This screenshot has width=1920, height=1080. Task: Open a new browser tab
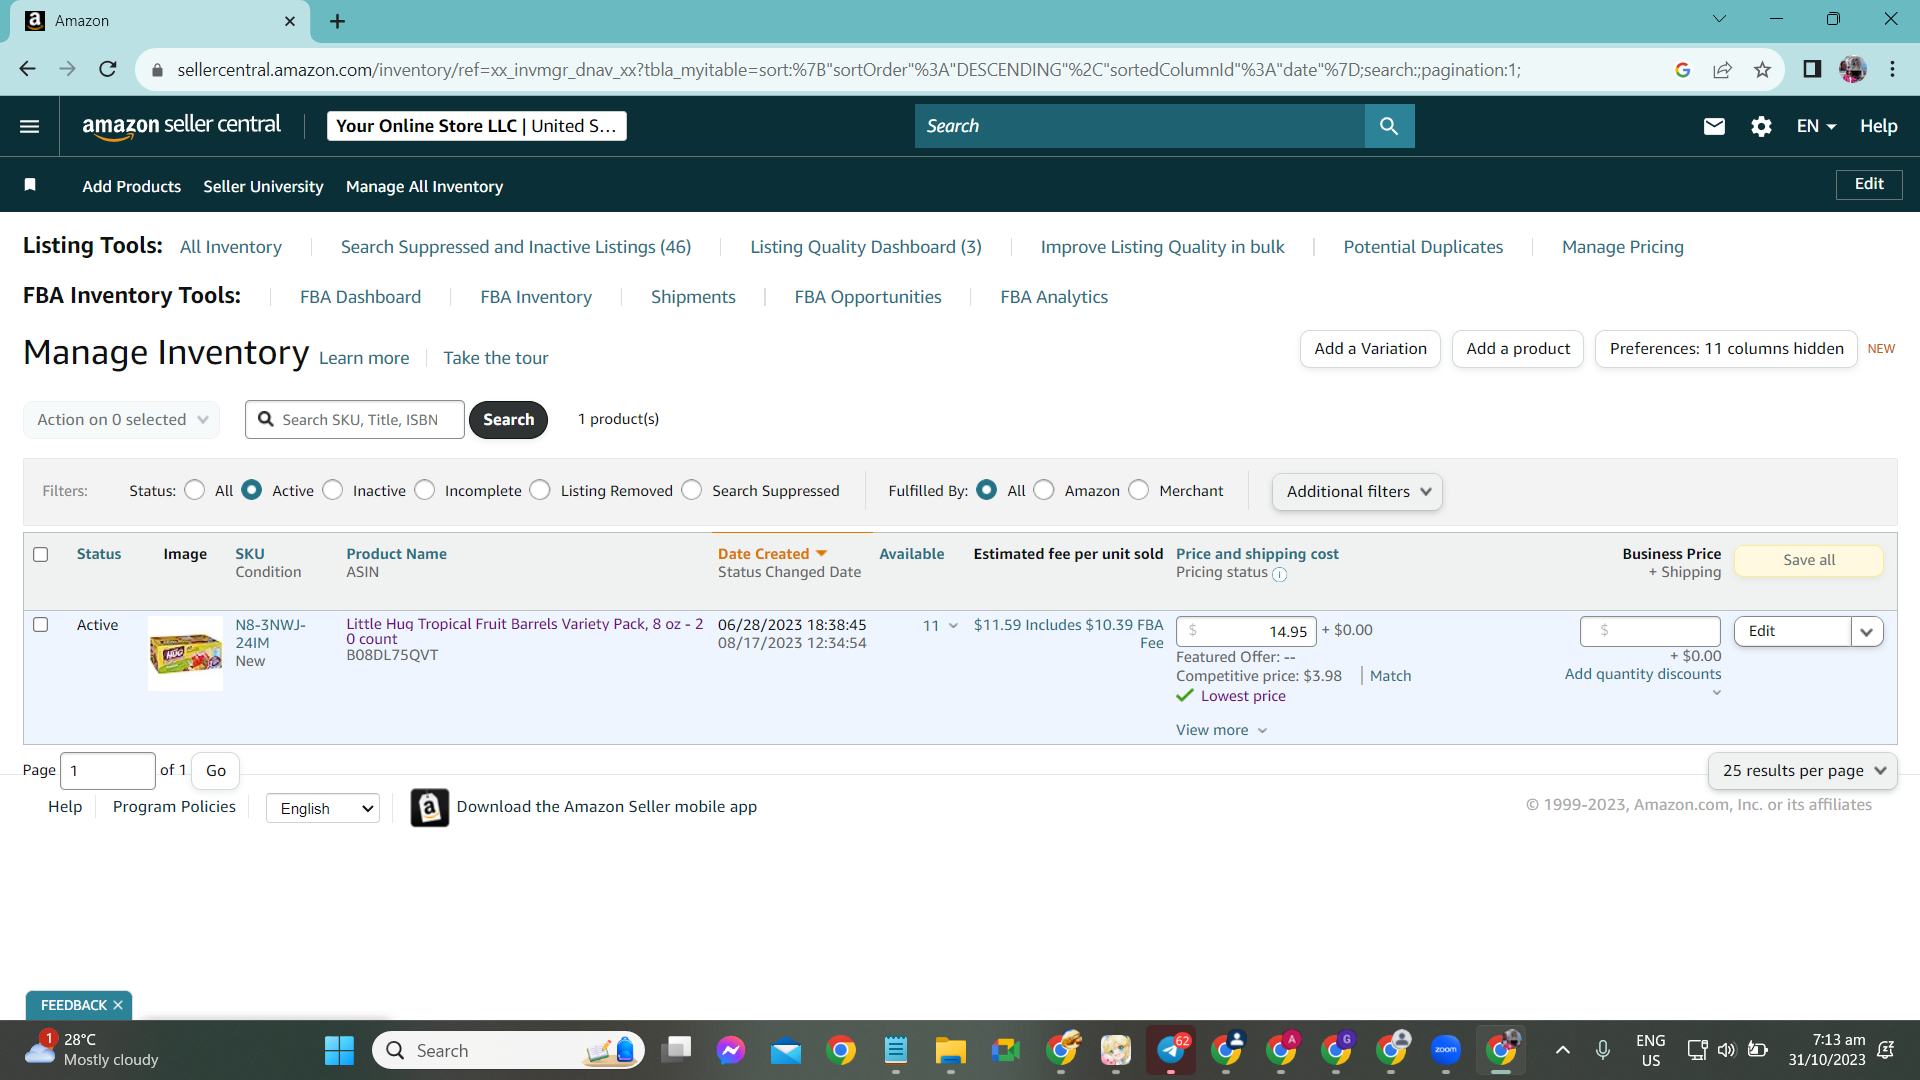pos(338,21)
